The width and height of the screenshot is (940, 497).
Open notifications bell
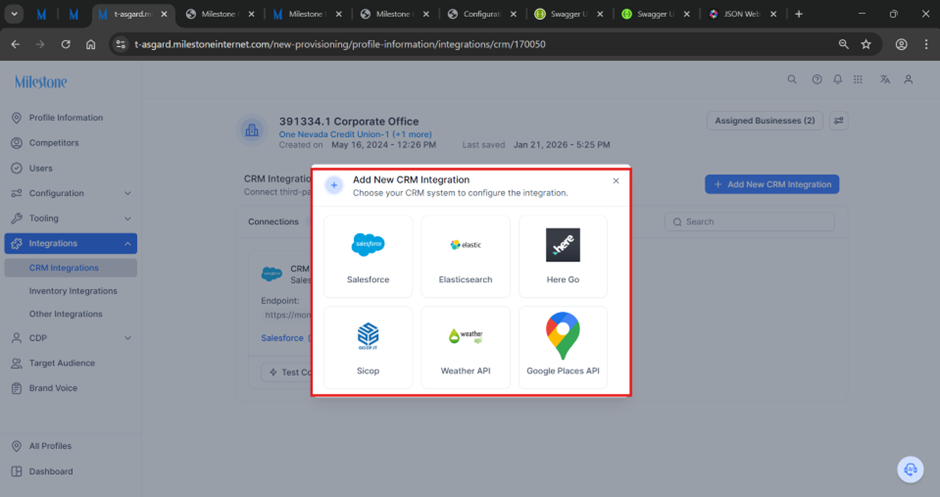(x=837, y=79)
